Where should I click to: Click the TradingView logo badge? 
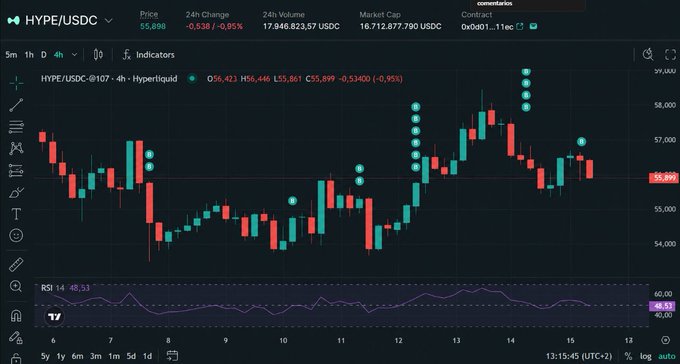[x=55, y=317]
